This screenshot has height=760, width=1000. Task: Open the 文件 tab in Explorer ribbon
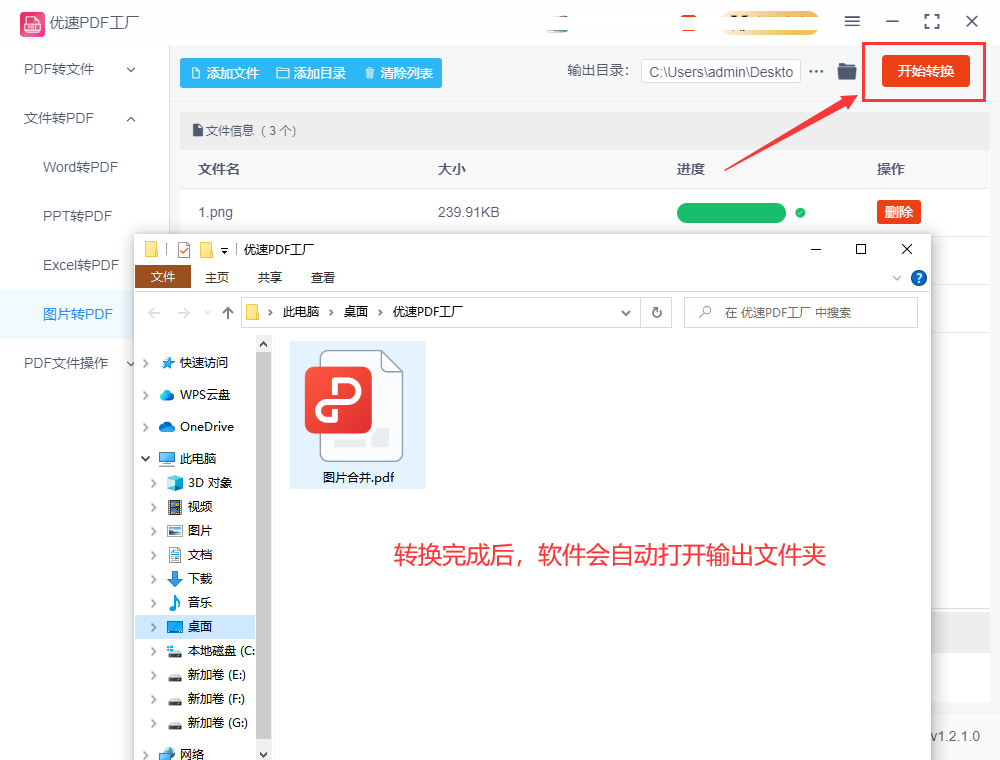[x=163, y=277]
